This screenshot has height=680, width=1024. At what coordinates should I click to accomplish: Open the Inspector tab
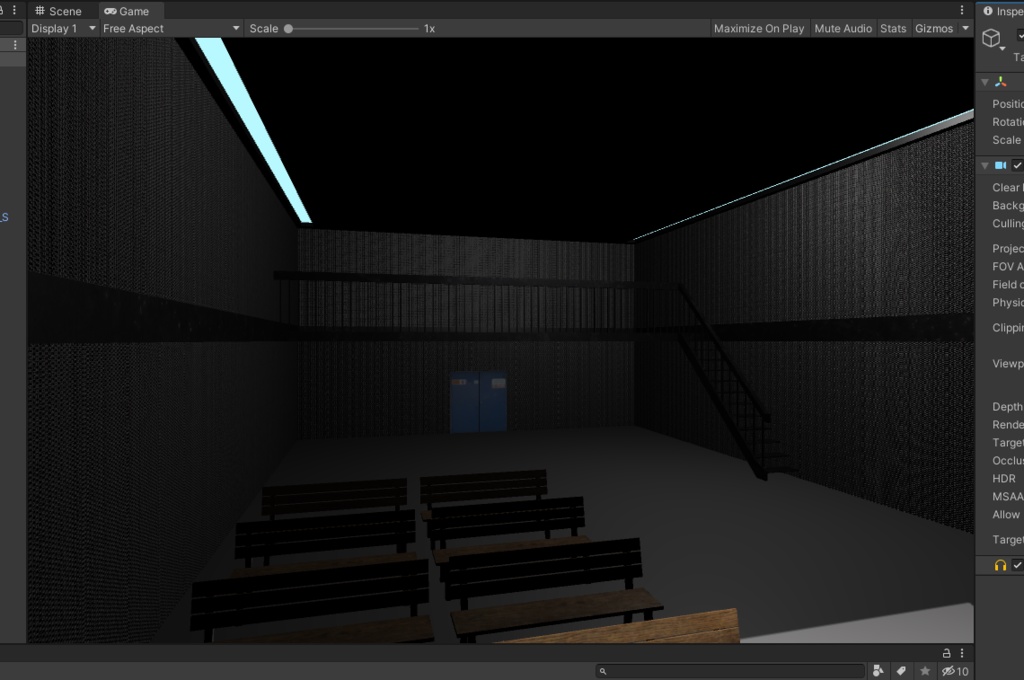pos(1002,11)
